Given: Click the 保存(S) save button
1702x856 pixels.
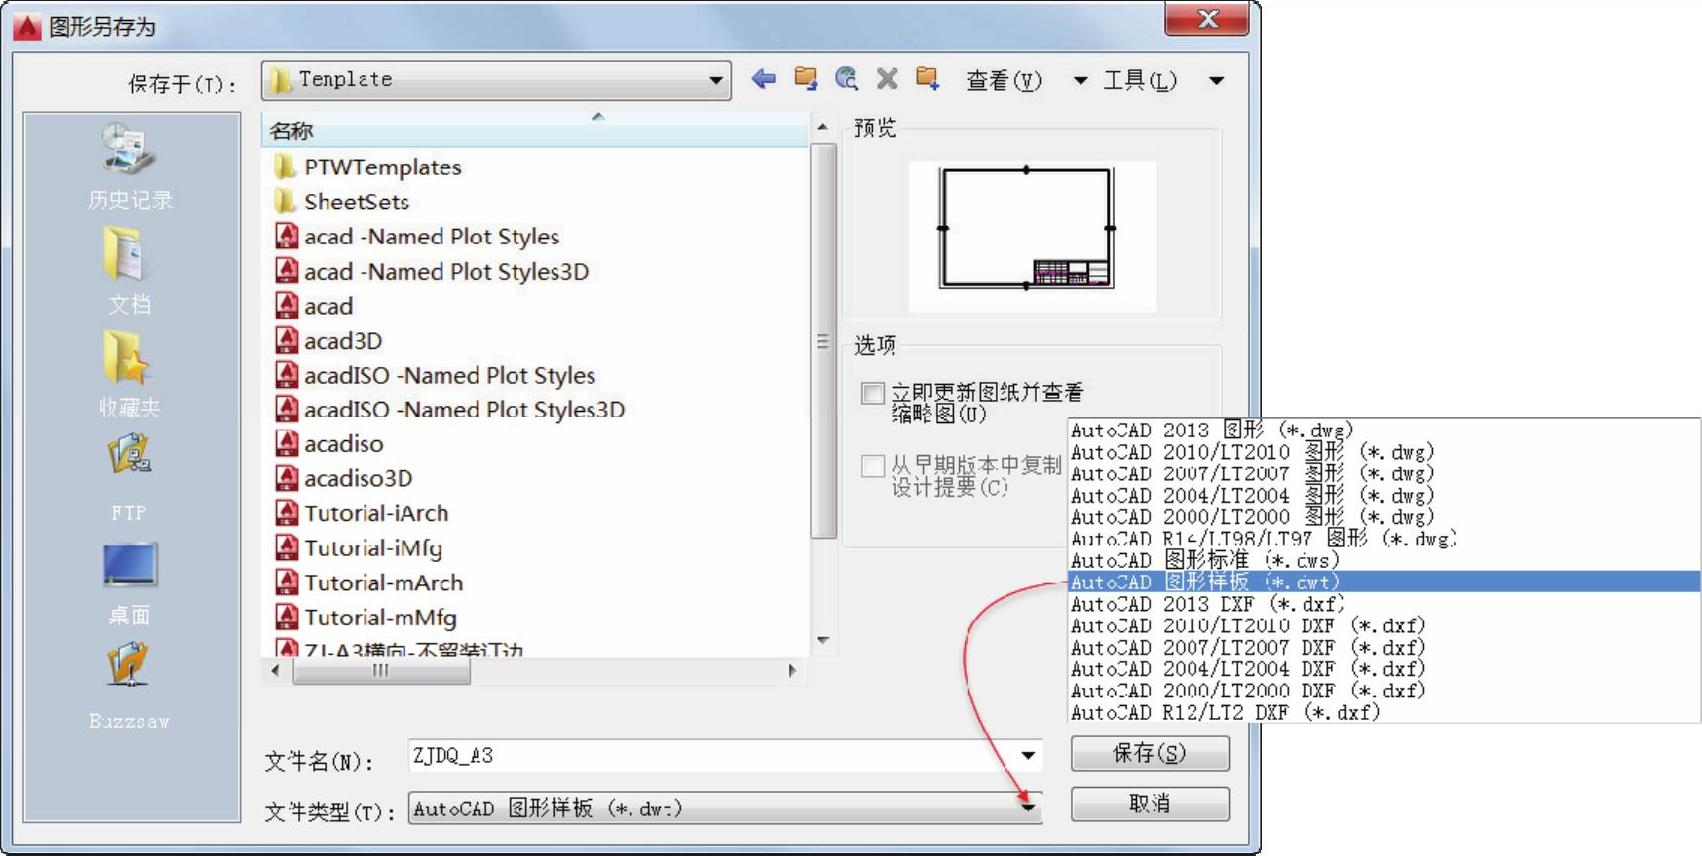Looking at the screenshot, I should (x=1150, y=754).
